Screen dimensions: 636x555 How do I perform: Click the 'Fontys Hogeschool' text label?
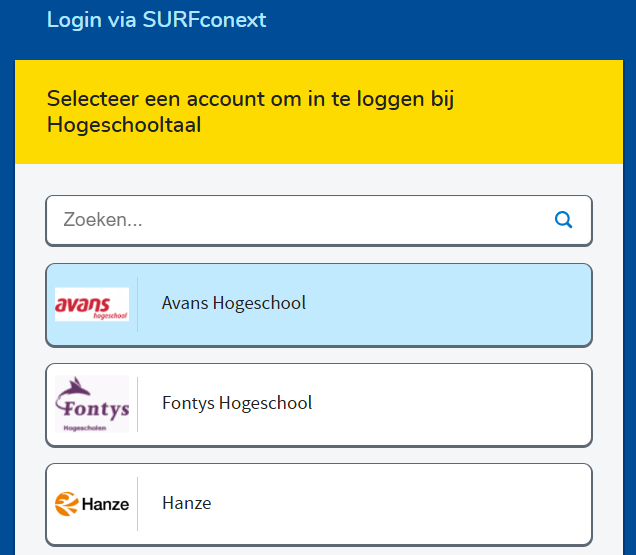237,403
